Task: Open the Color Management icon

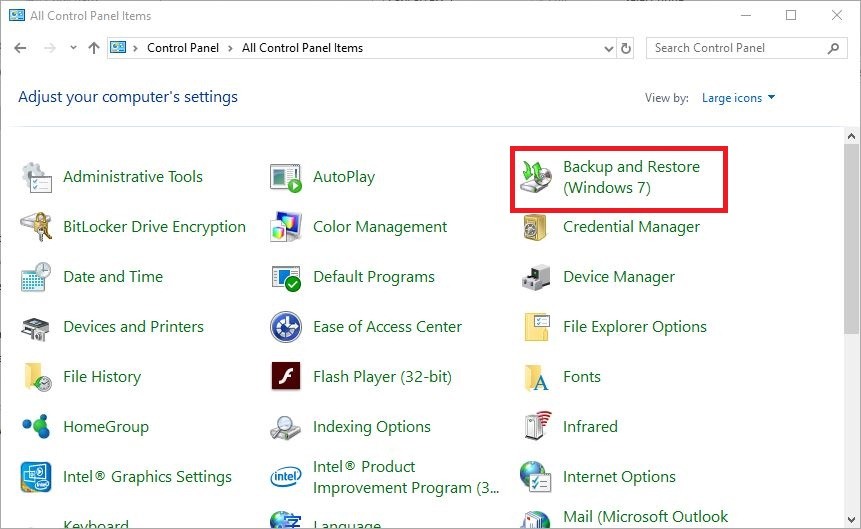Action: 286,227
